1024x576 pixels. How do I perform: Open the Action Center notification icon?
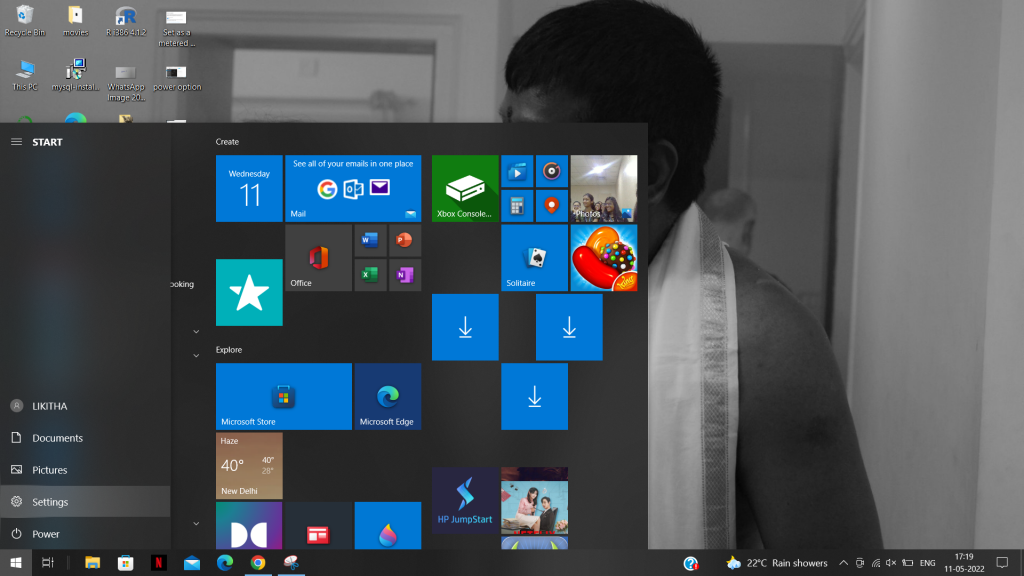tap(1003, 563)
